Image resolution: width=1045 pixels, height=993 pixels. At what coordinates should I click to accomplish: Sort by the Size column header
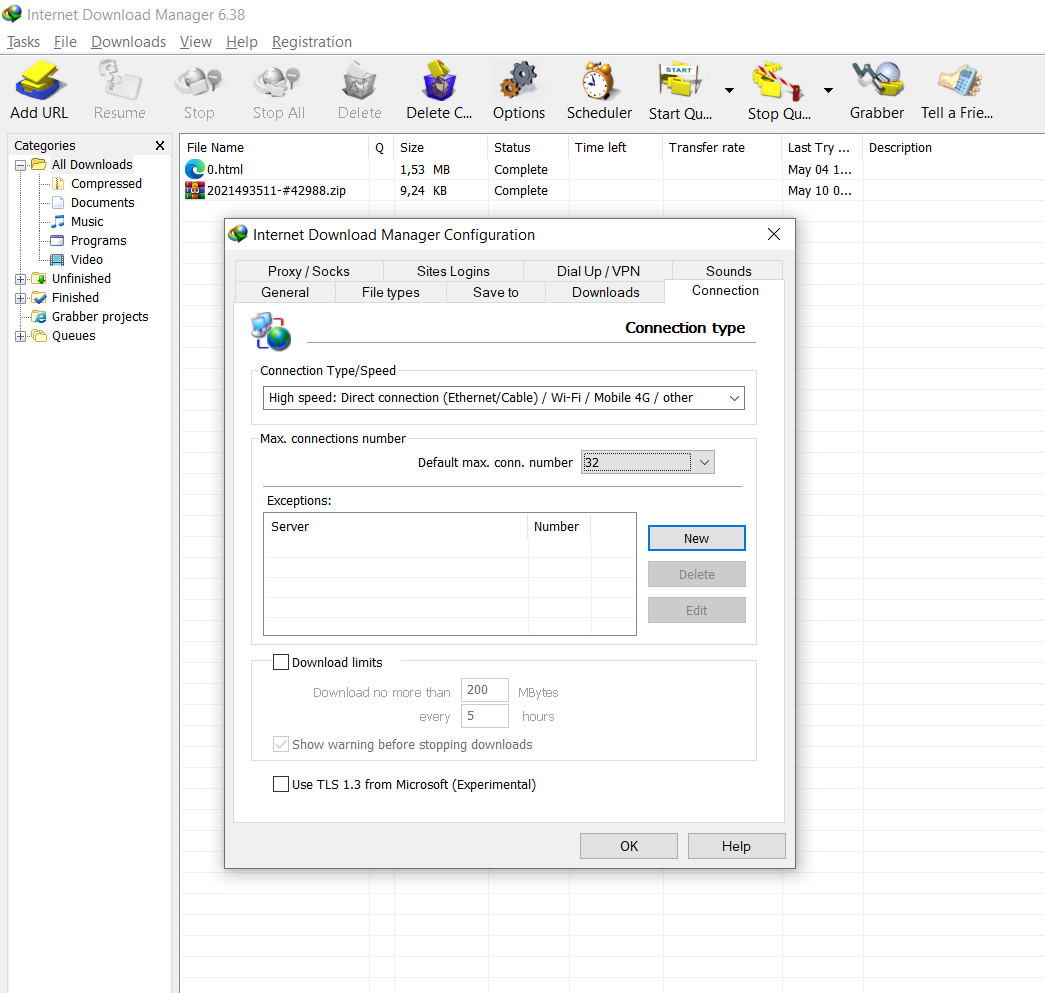441,147
